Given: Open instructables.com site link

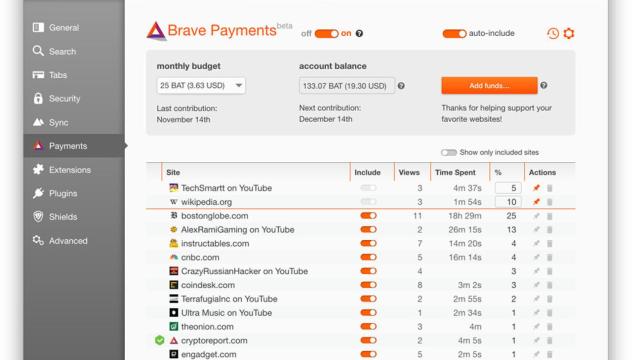Looking at the screenshot, I should point(215,243).
